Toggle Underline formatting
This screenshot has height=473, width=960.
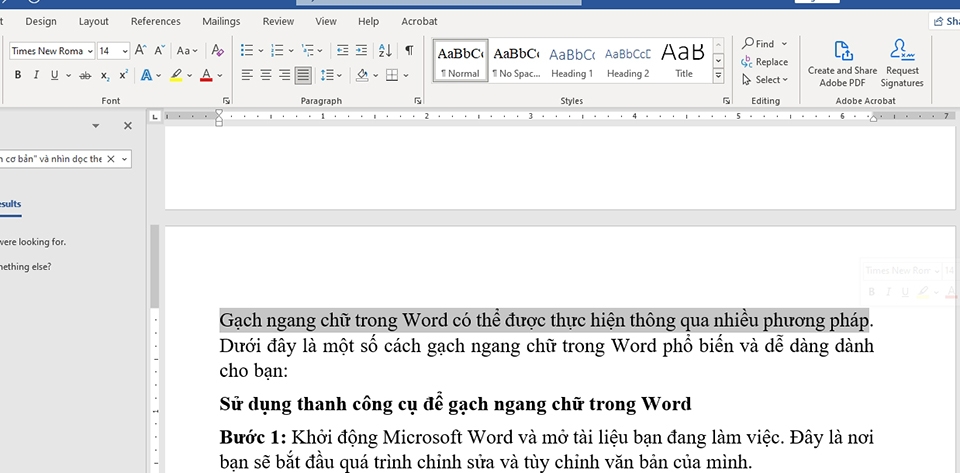pos(54,75)
